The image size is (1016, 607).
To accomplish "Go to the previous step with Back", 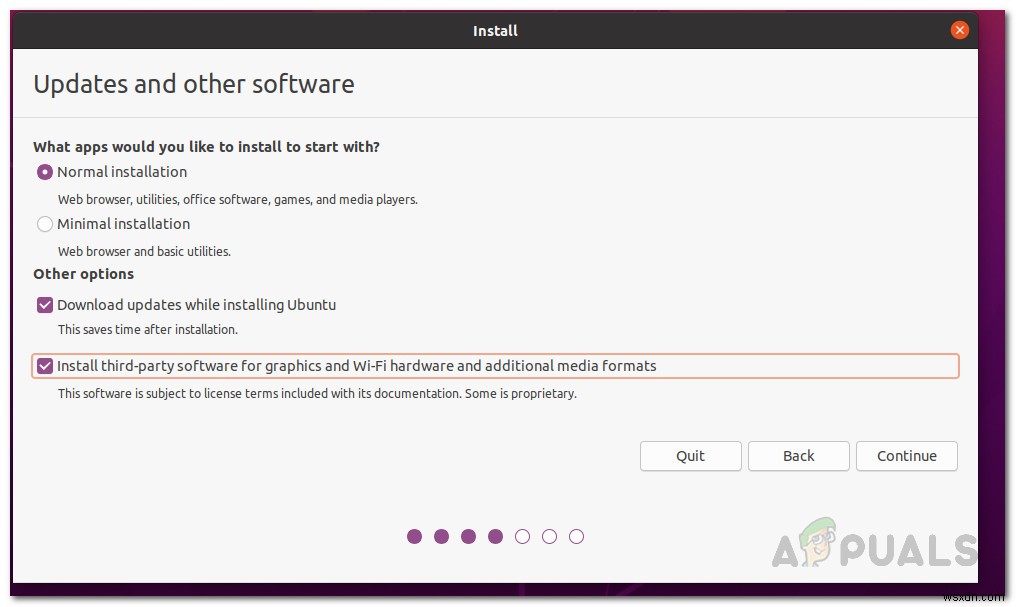I will (x=798, y=456).
